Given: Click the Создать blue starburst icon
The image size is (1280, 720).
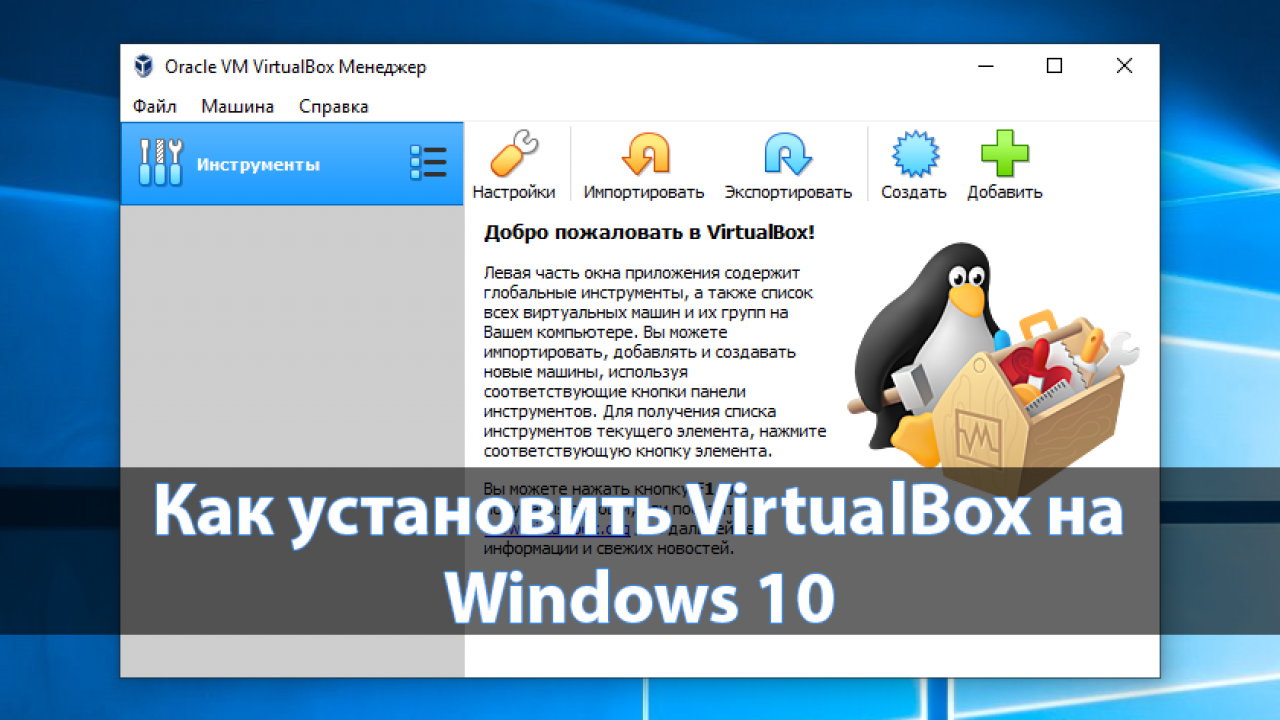Looking at the screenshot, I should 913,155.
